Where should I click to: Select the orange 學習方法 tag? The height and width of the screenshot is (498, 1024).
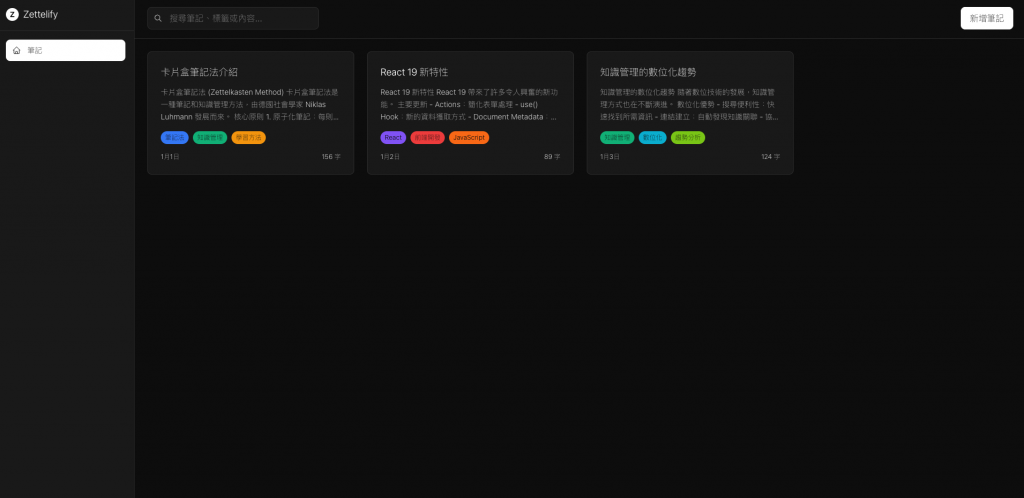coord(248,138)
